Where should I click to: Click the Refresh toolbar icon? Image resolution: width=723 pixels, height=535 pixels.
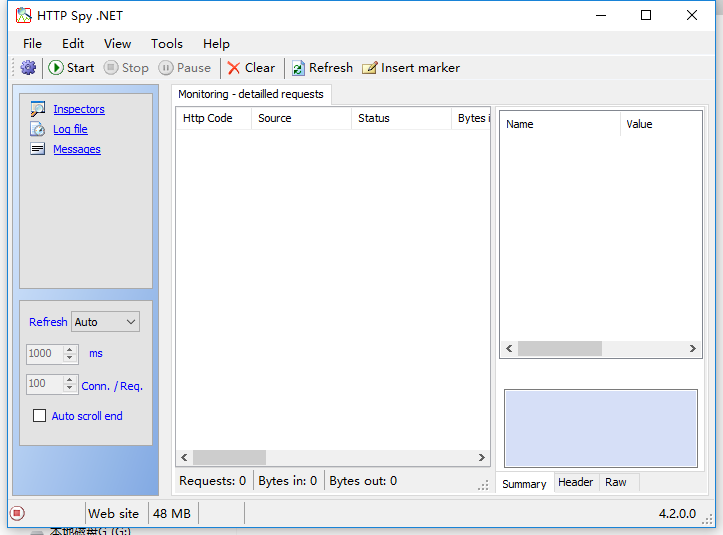(x=298, y=68)
